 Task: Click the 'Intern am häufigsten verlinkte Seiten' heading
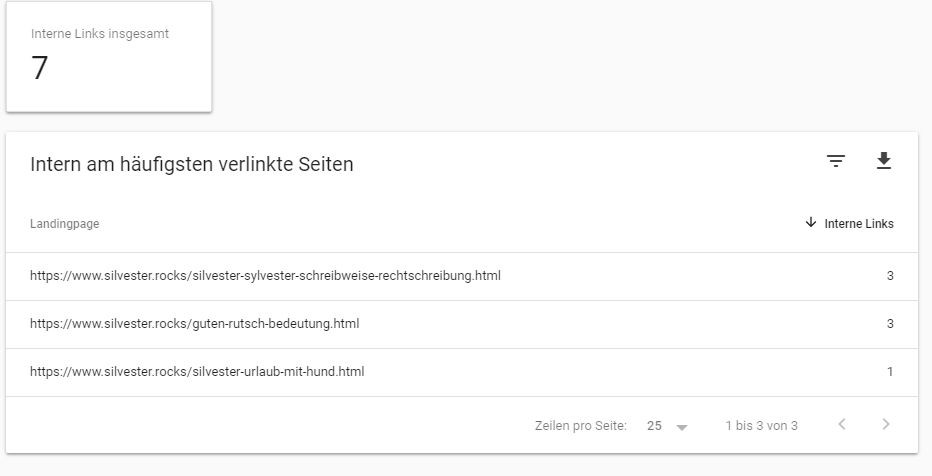point(192,165)
